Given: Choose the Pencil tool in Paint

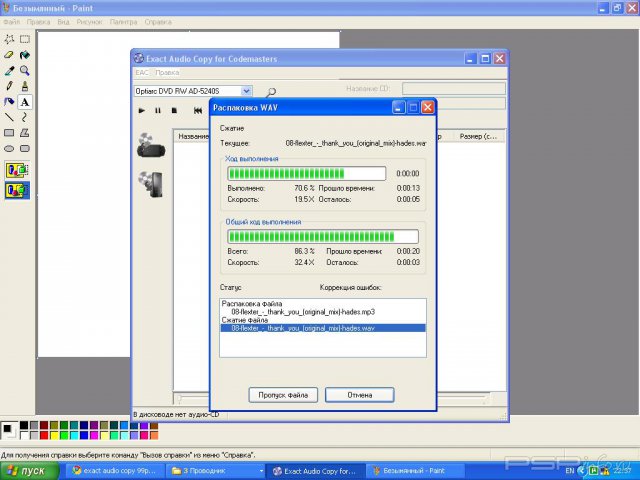Looking at the screenshot, I should coord(9,86).
